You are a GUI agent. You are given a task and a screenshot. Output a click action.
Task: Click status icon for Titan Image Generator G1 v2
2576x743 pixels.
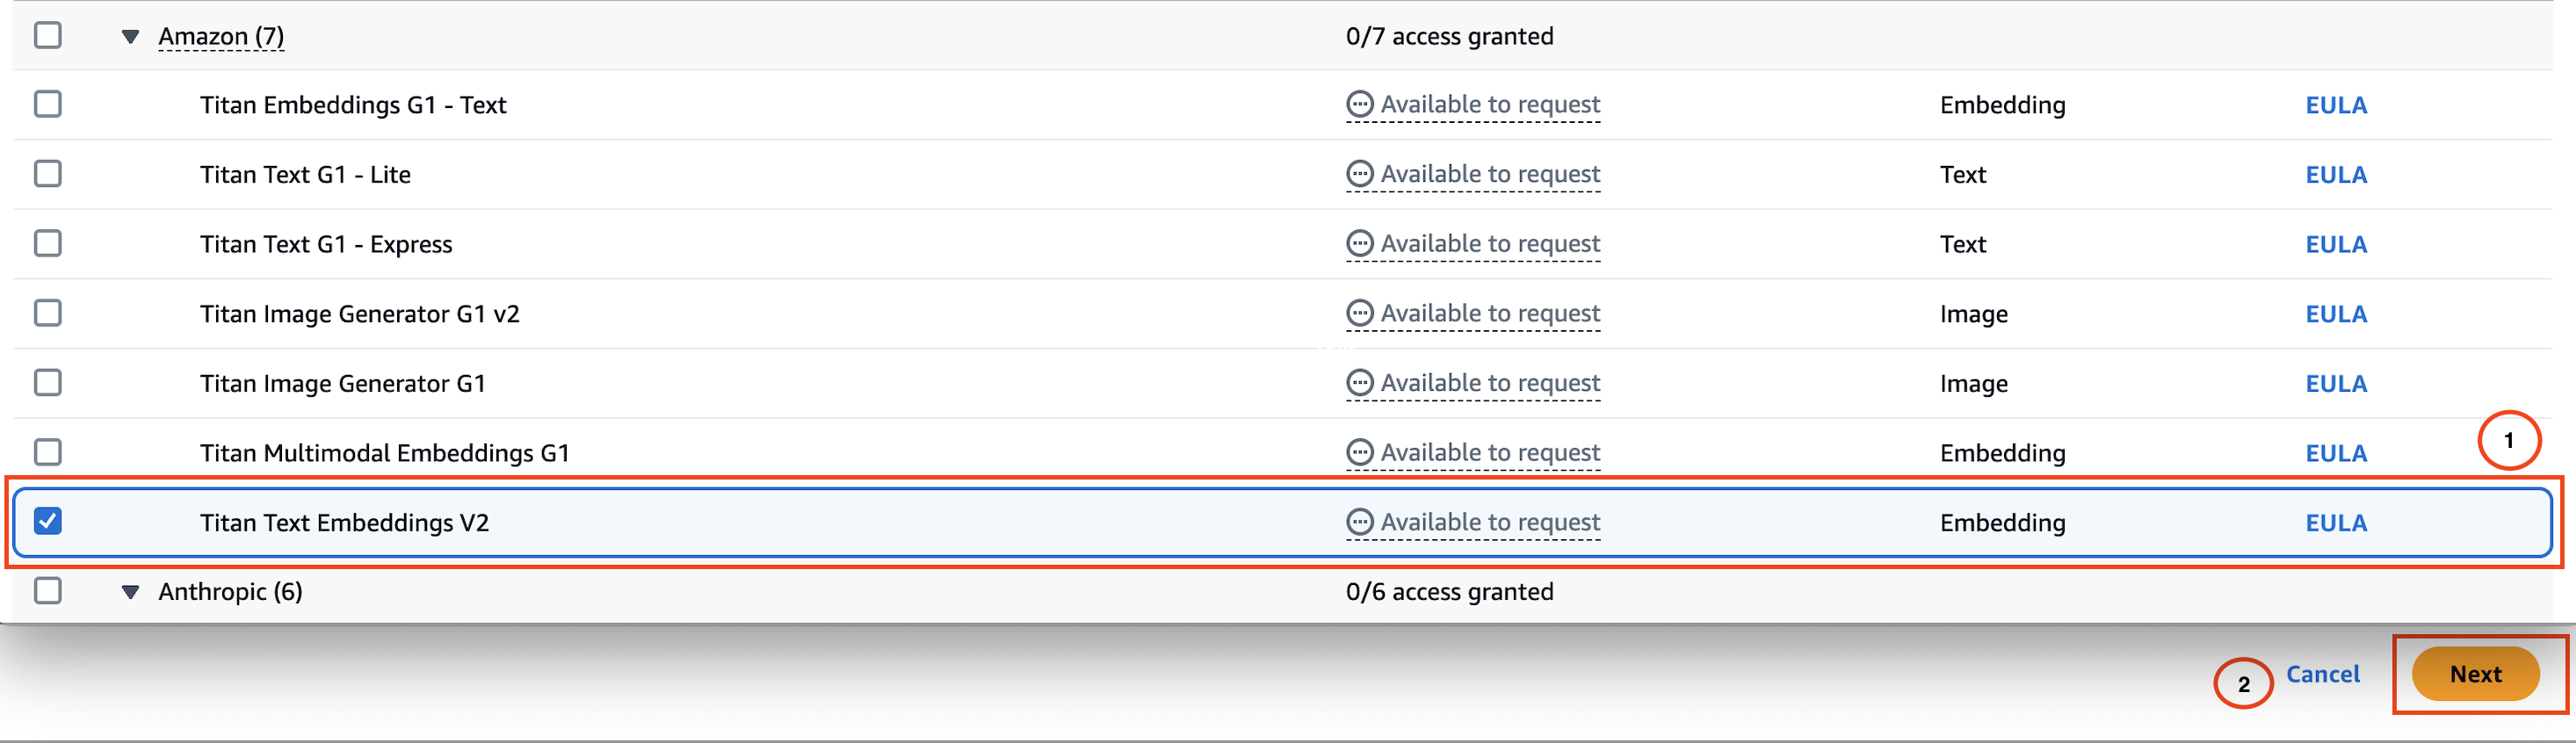1359,313
